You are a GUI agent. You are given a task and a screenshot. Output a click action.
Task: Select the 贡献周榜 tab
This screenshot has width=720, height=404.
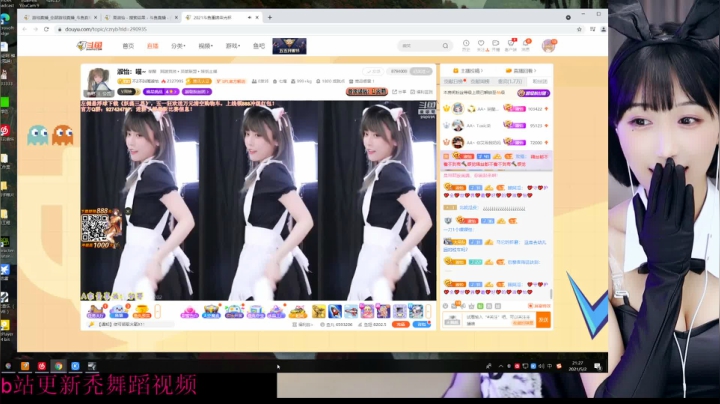(x=480, y=81)
